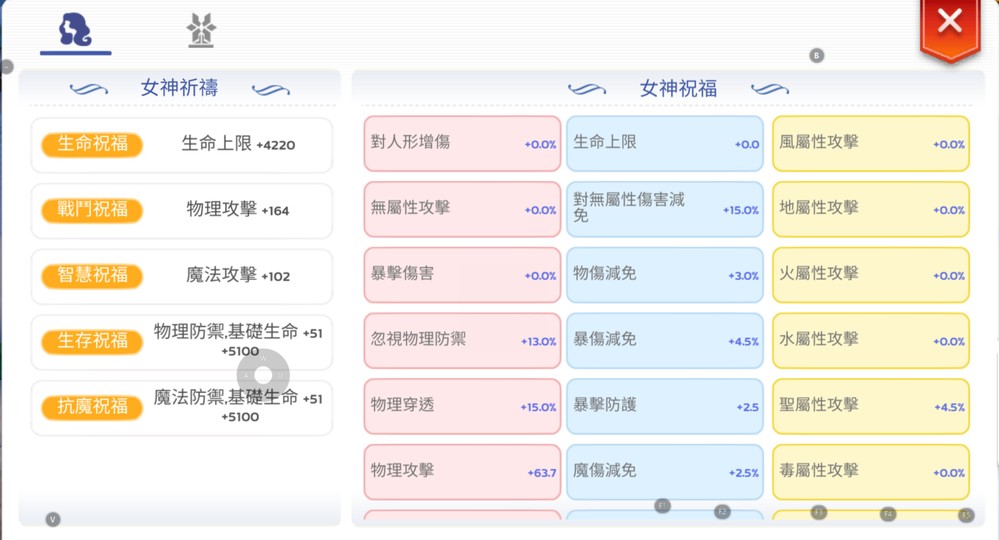This screenshot has height=540, width=999.
Task: Click the gray B keymap badge
Action: click(817, 55)
